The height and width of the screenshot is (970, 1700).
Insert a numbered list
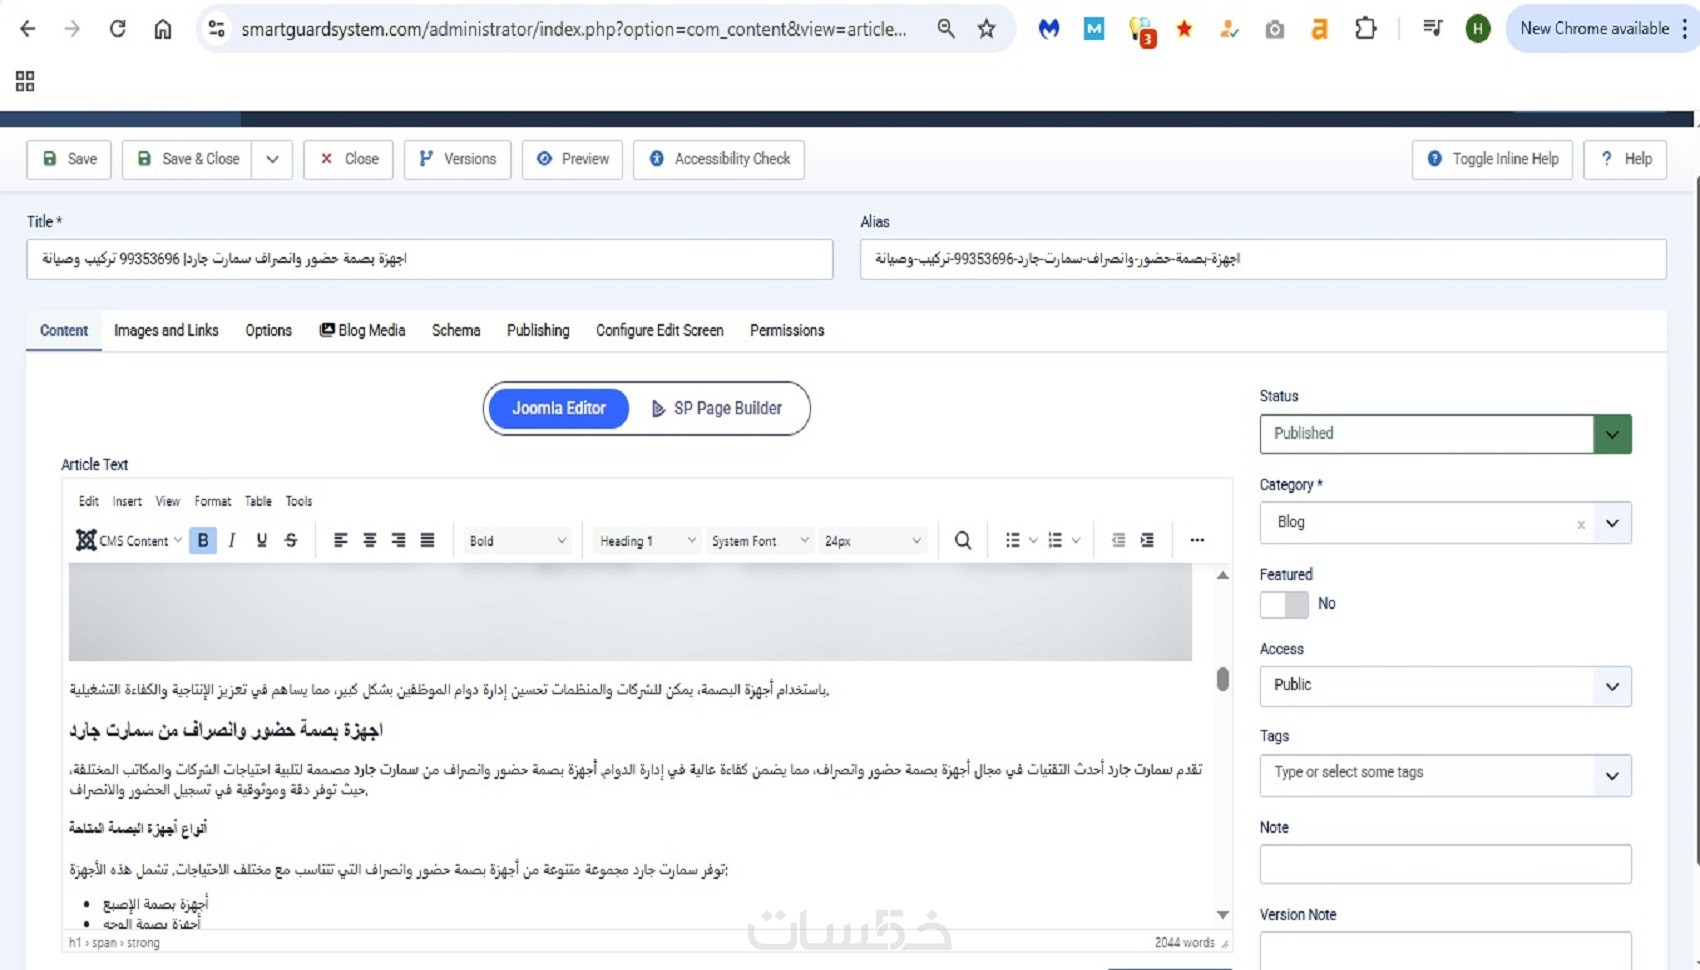pyautogui.click(x=1055, y=540)
